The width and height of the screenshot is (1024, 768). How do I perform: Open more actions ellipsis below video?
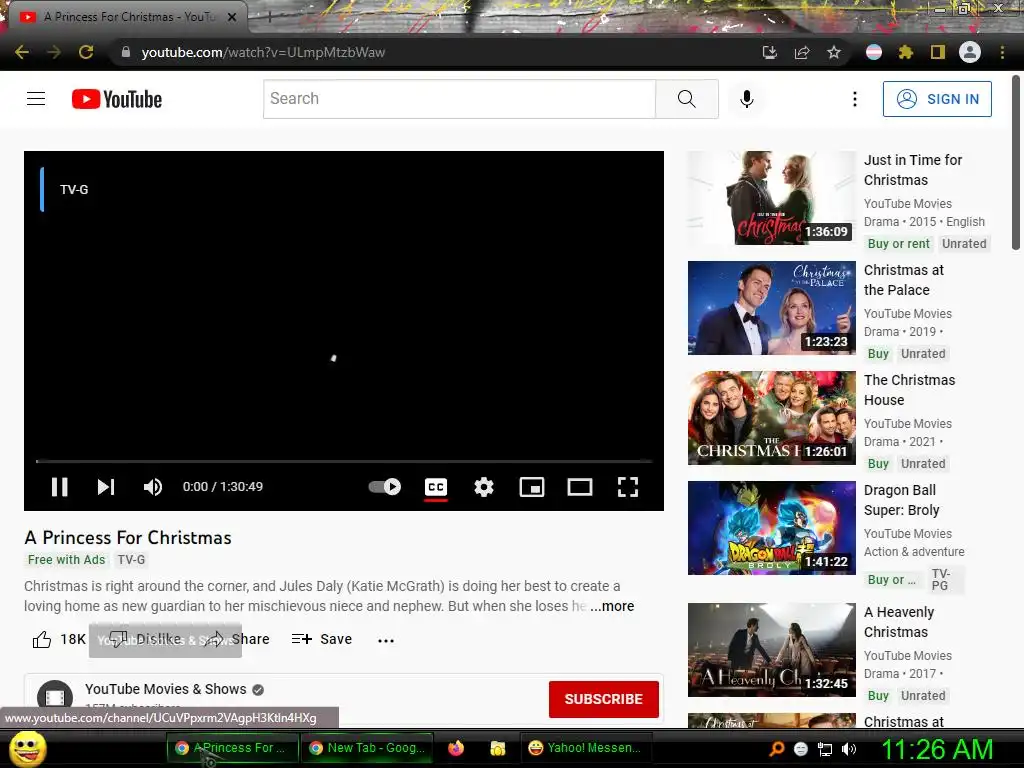tap(386, 640)
